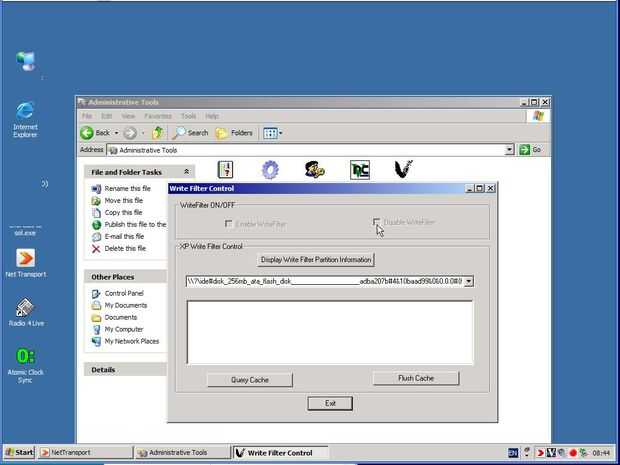Click the Forward arrow in Administrative Tools
This screenshot has width=620, height=465.
pyautogui.click(x=130, y=133)
